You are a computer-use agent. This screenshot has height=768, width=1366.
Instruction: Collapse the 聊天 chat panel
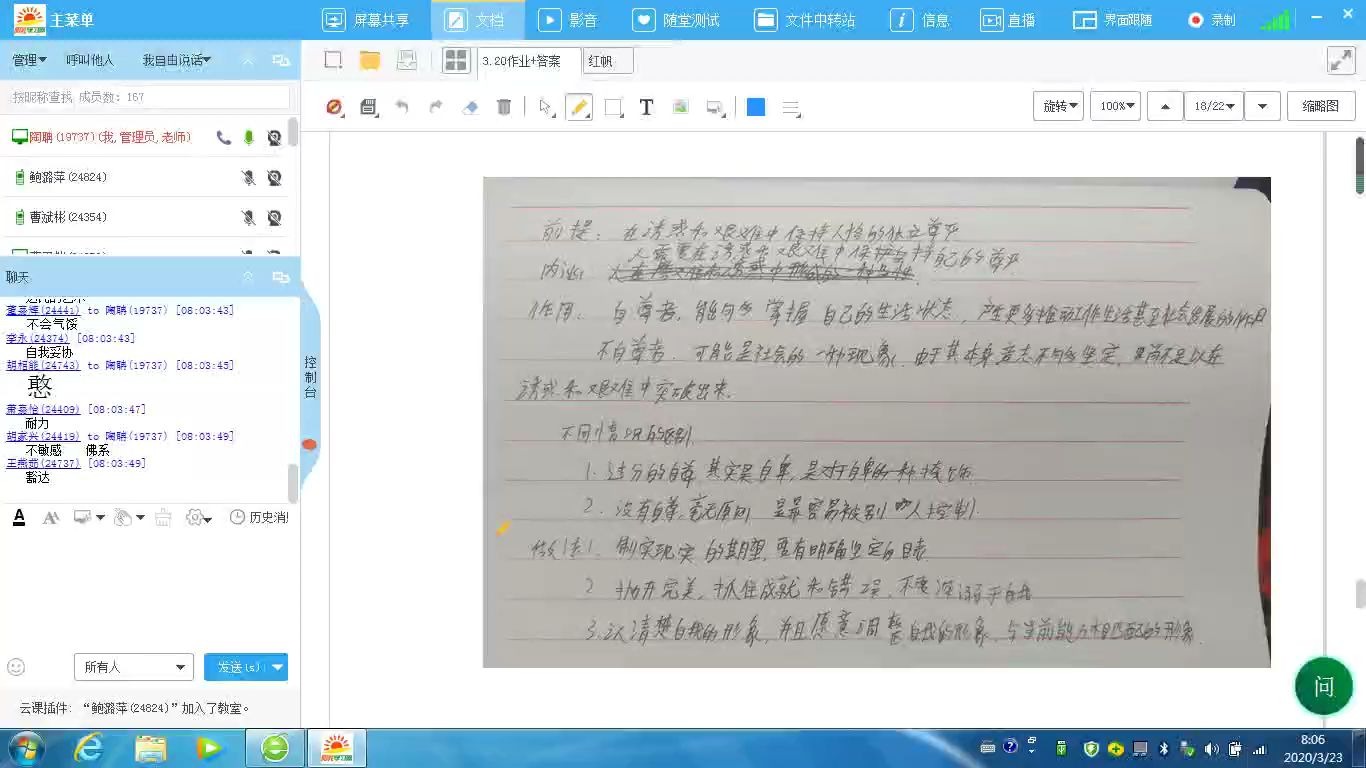[248, 277]
